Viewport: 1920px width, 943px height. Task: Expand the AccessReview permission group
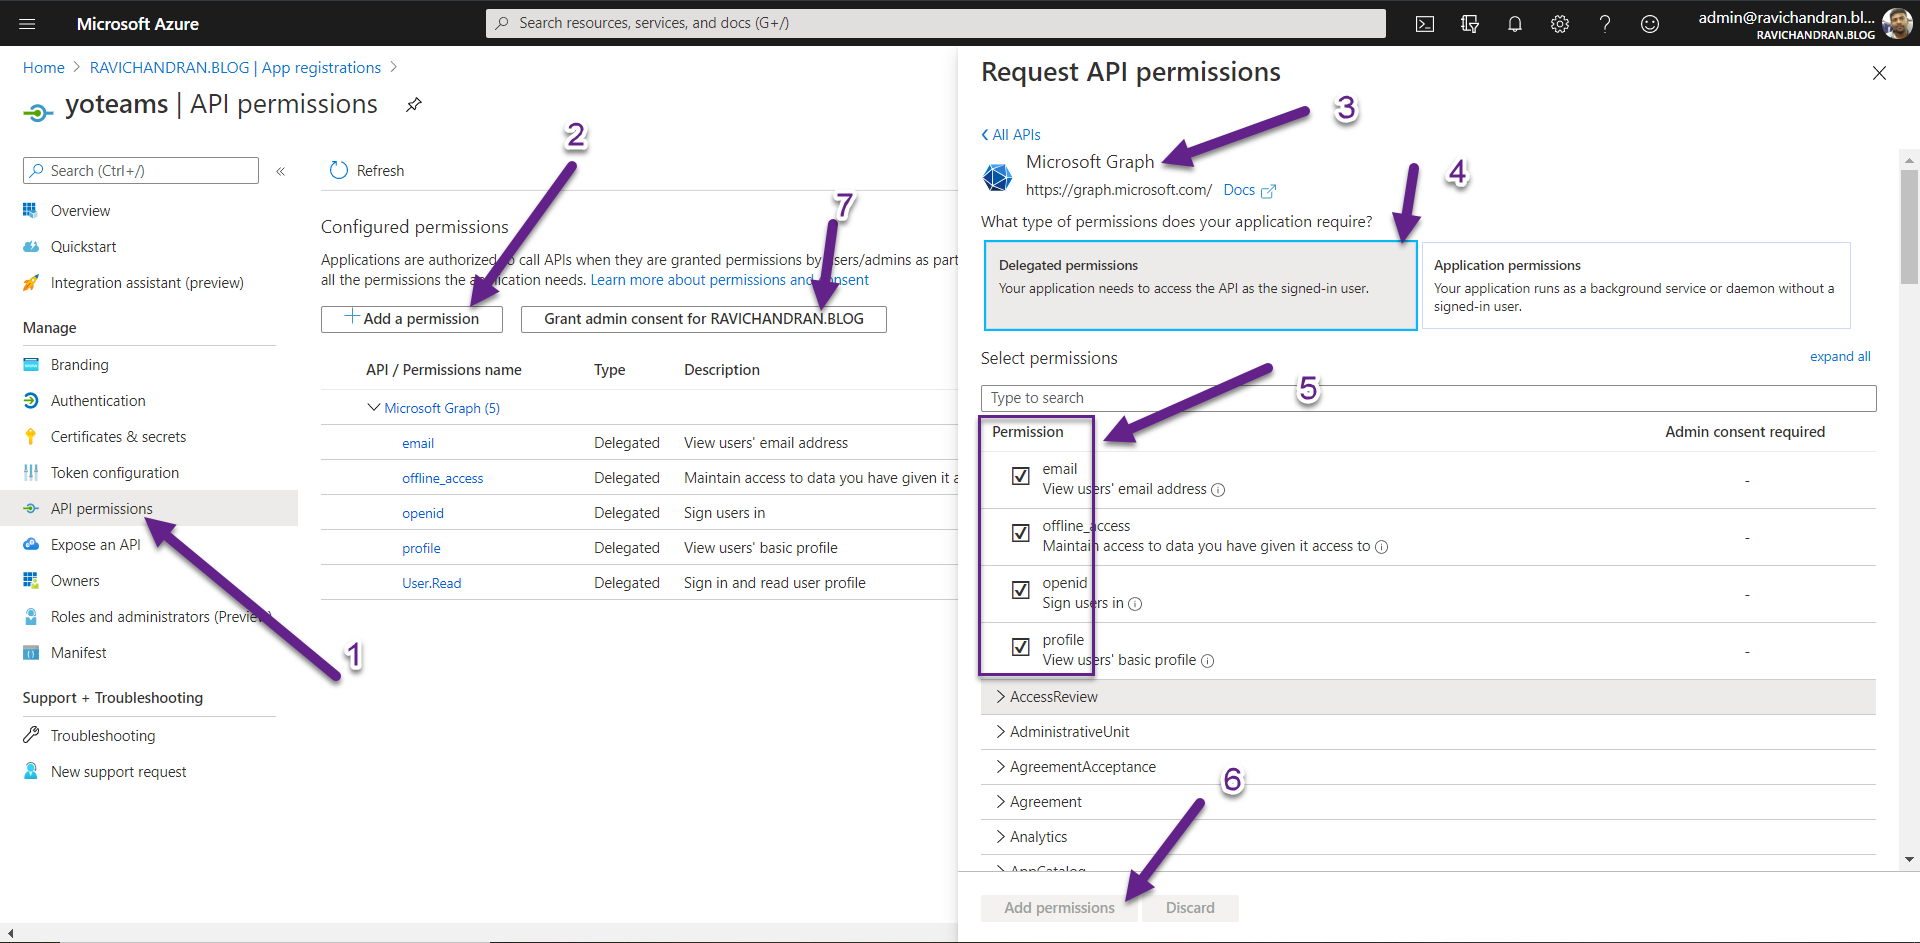coord(1052,696)
